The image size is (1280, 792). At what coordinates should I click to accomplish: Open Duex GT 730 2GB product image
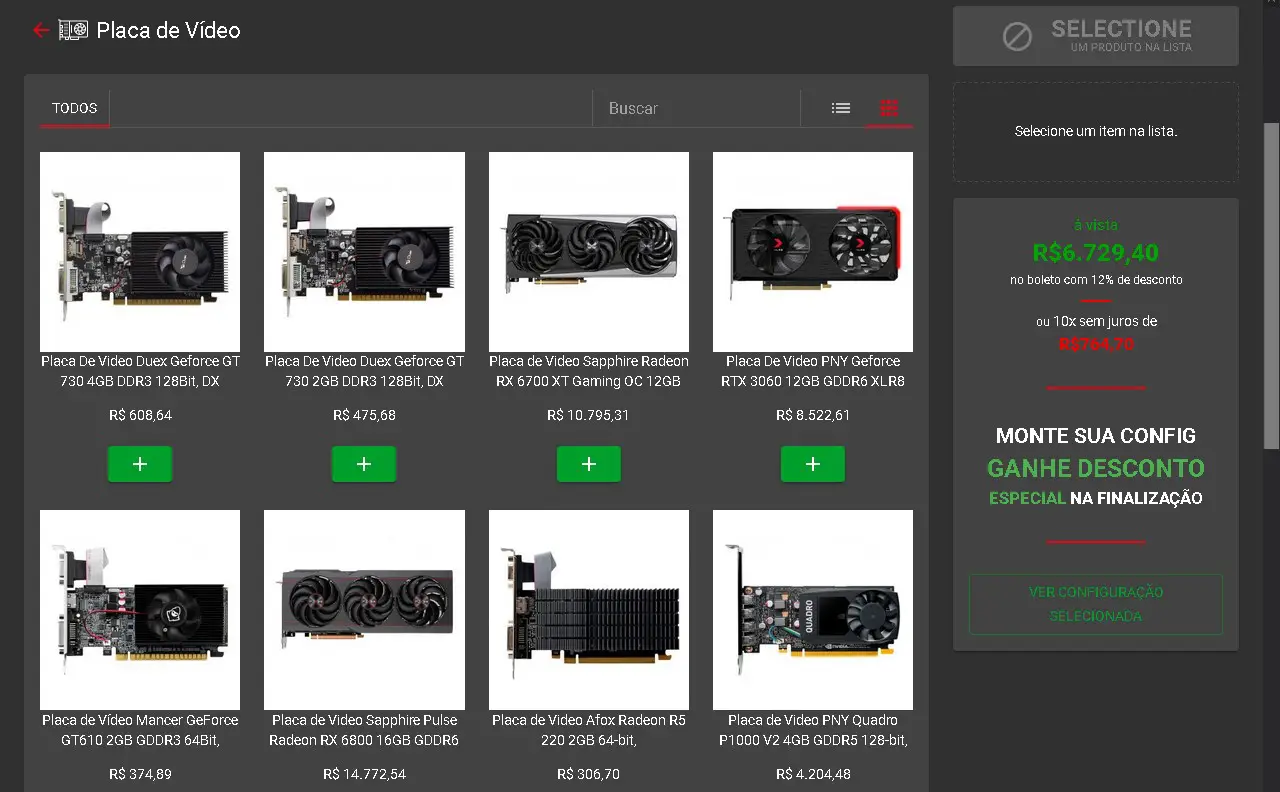tap(364, 252)
